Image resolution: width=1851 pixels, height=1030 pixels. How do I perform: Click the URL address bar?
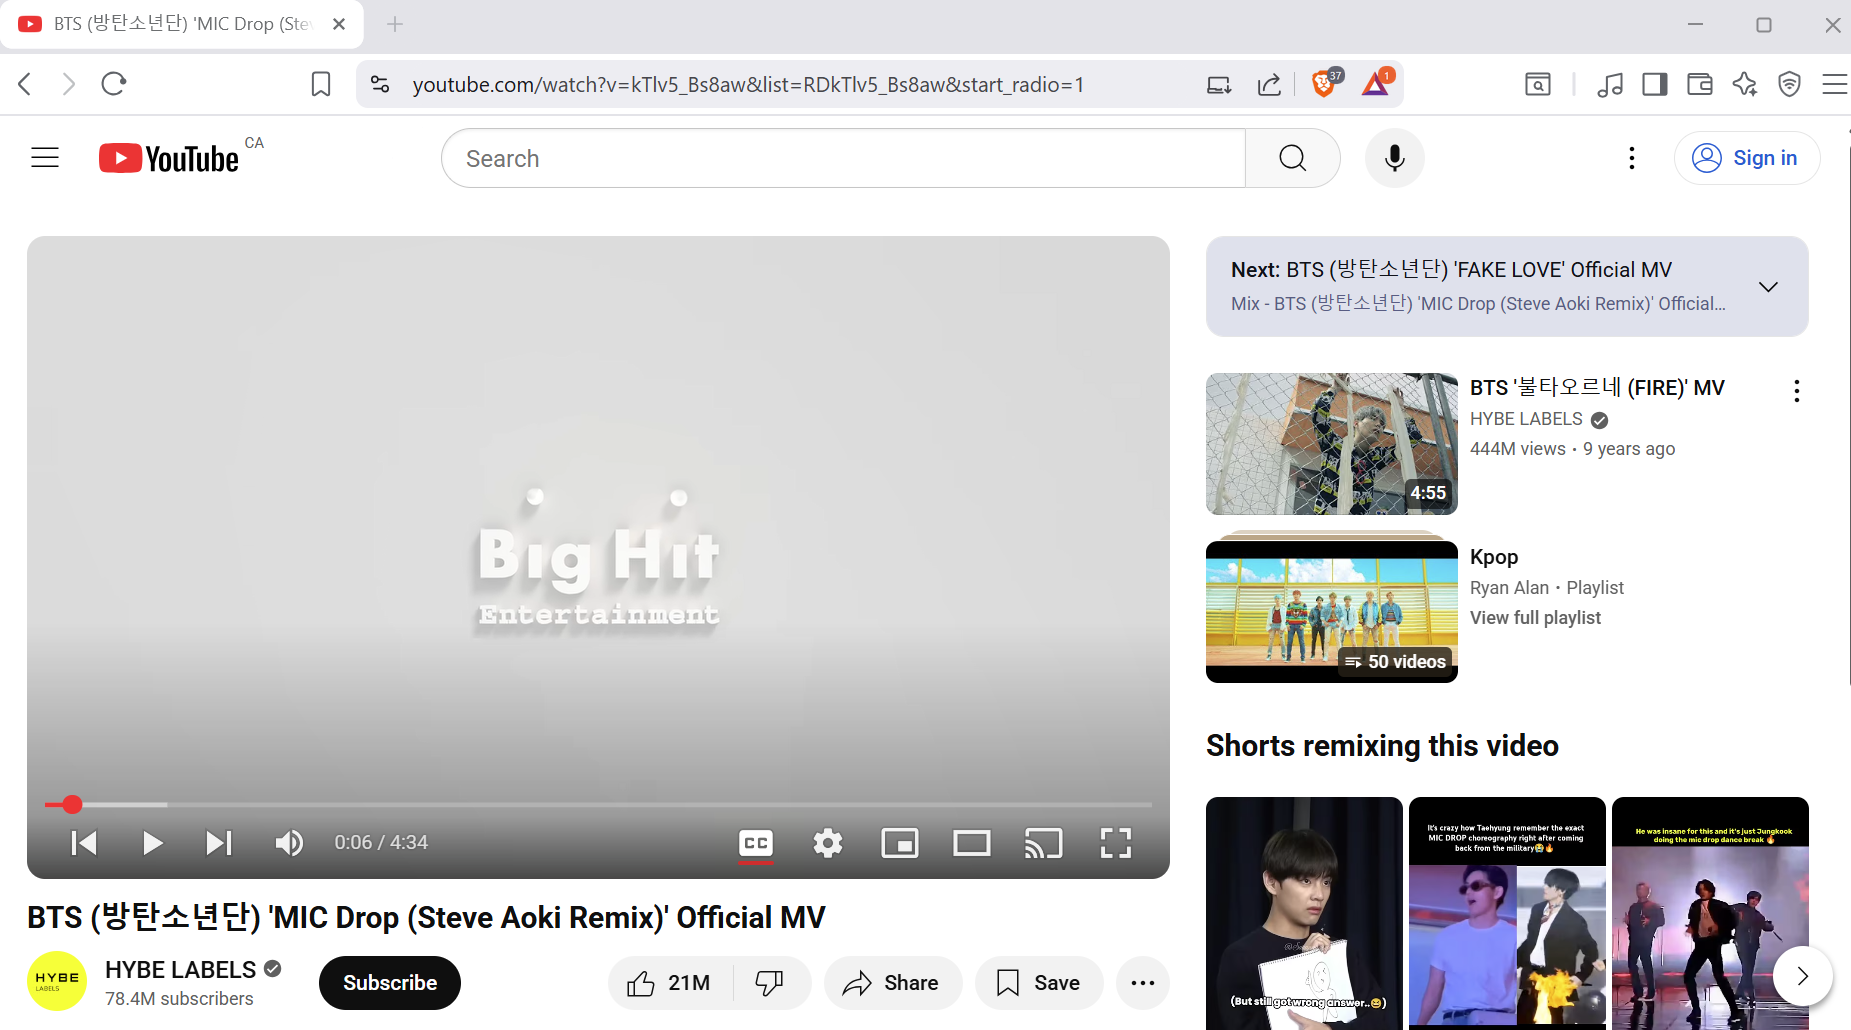coord(748,84)
